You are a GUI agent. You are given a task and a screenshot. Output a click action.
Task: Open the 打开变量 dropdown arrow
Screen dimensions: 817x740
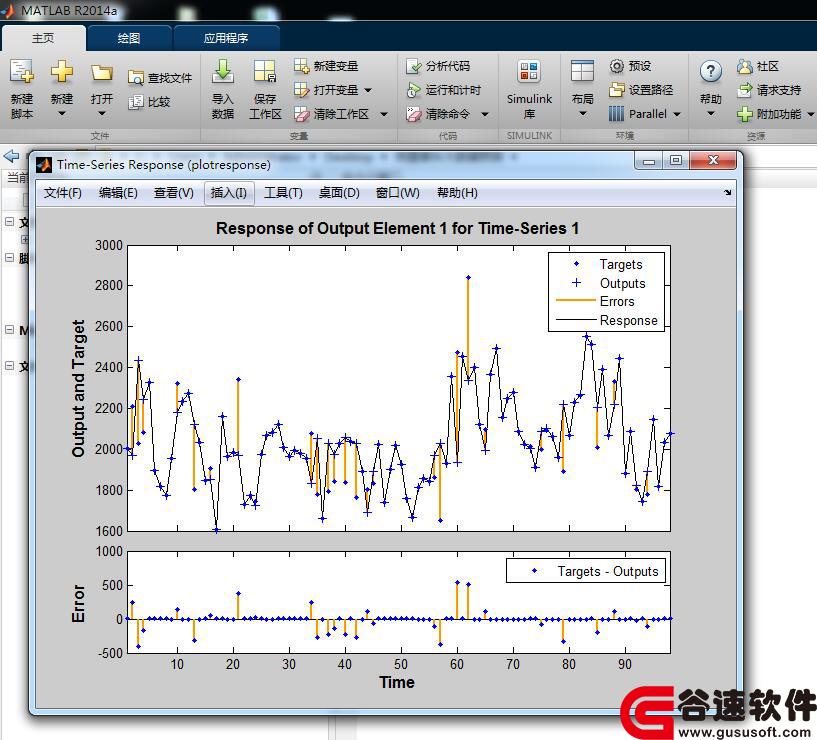point(368,90)
